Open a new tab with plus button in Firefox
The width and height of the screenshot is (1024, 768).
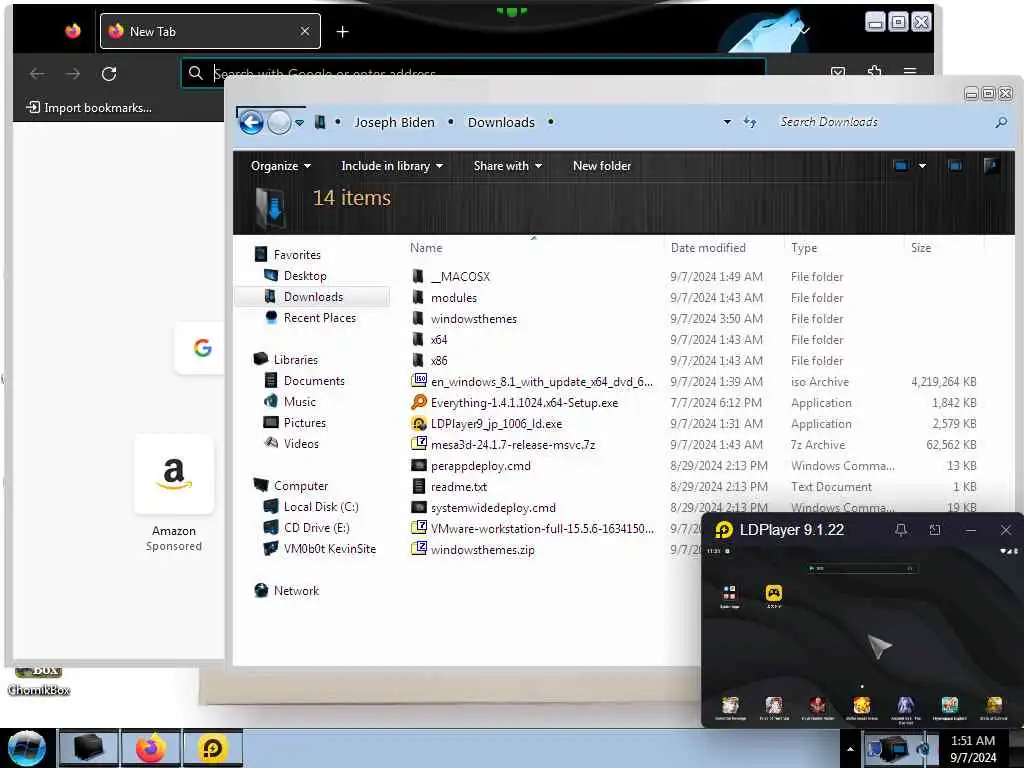342,31
